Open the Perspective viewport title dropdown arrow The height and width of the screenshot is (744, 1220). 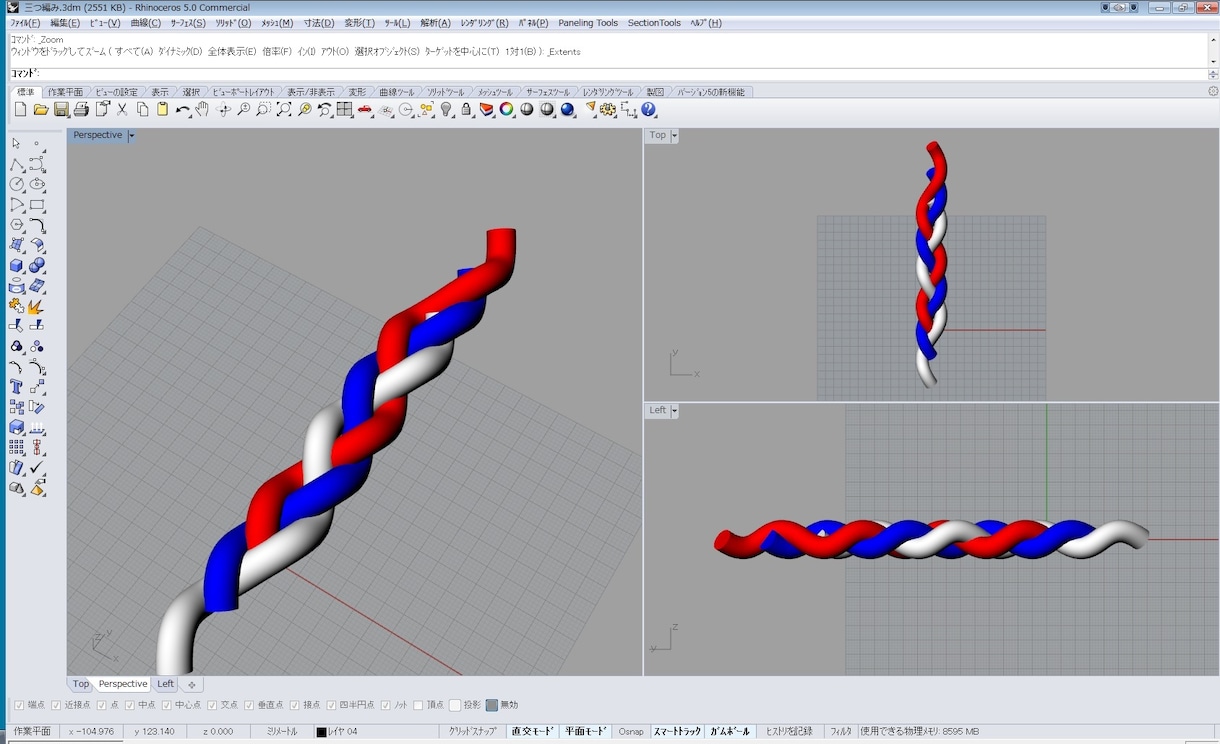pos(131,135)
